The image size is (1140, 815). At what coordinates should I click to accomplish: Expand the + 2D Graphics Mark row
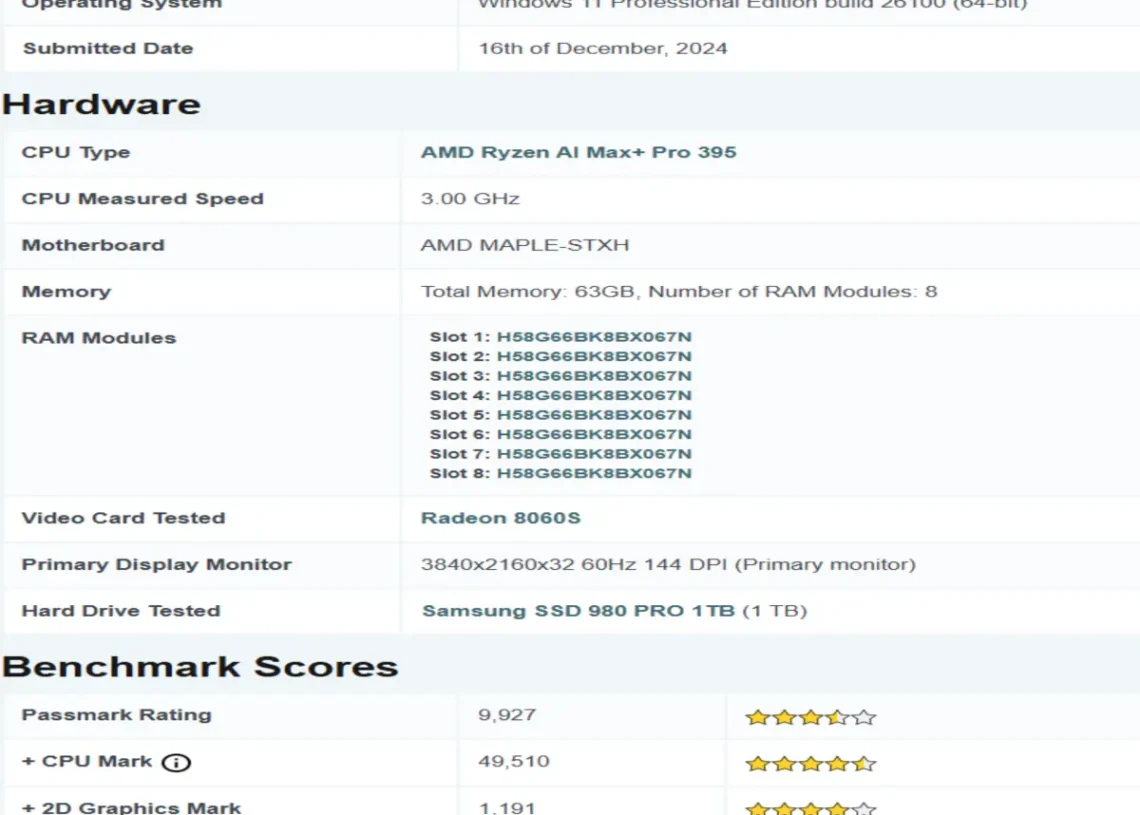point(131,807)
